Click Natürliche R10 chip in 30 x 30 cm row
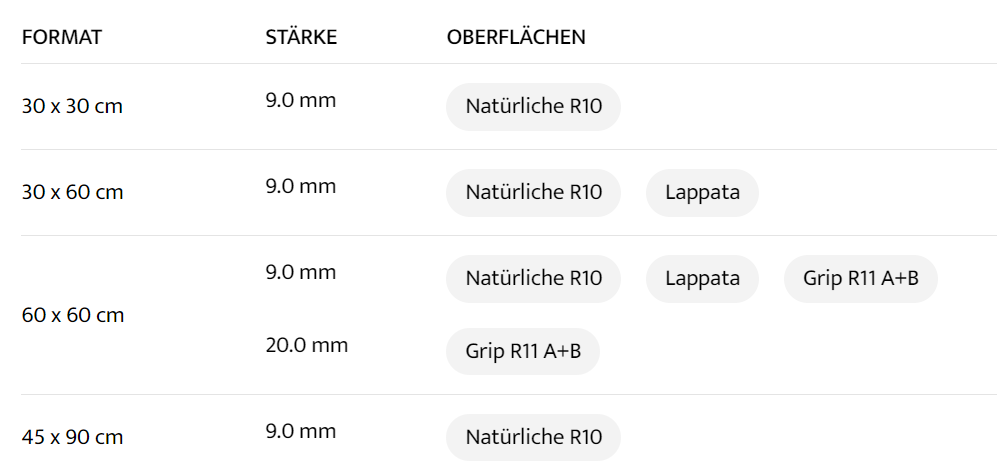The image size is (997, 470). click(x=533, y=107)
